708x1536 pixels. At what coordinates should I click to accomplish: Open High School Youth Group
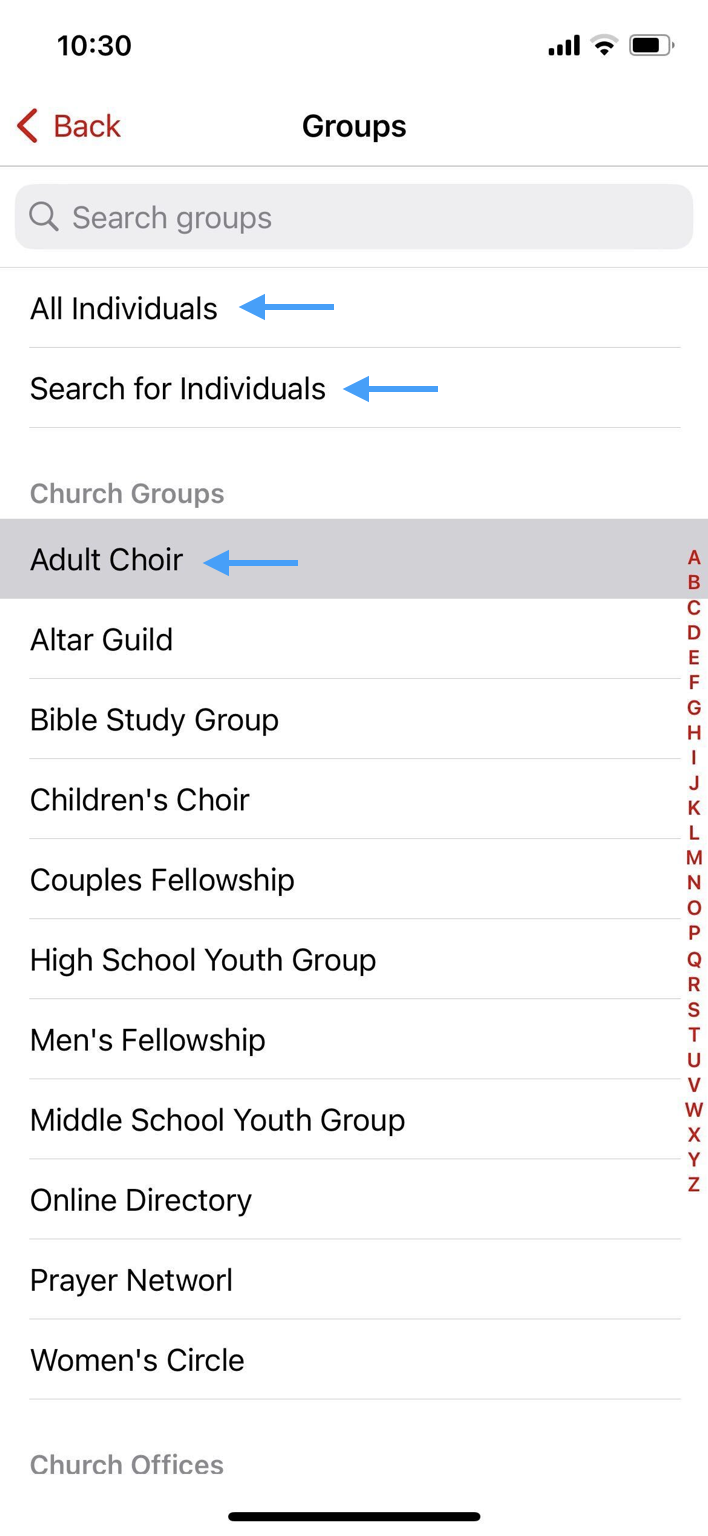pyautogui.click(x=203, y=959)
